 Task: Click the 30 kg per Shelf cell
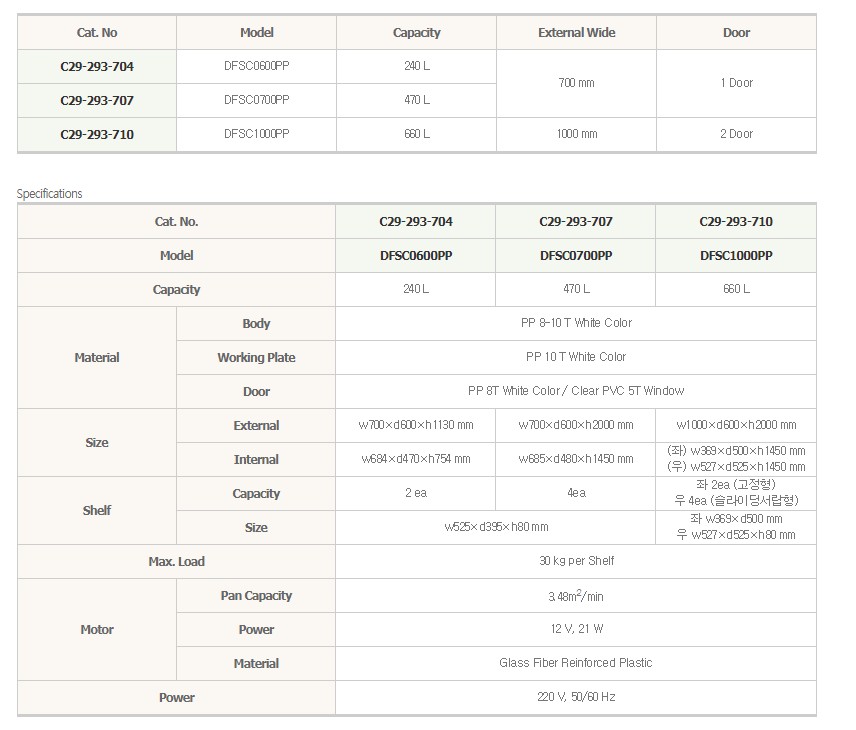click(576, 561)
